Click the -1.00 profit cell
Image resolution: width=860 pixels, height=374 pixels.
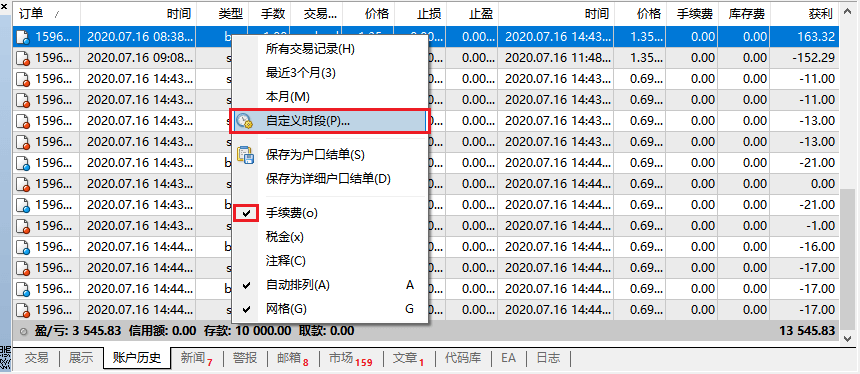[x=805, y=226]
